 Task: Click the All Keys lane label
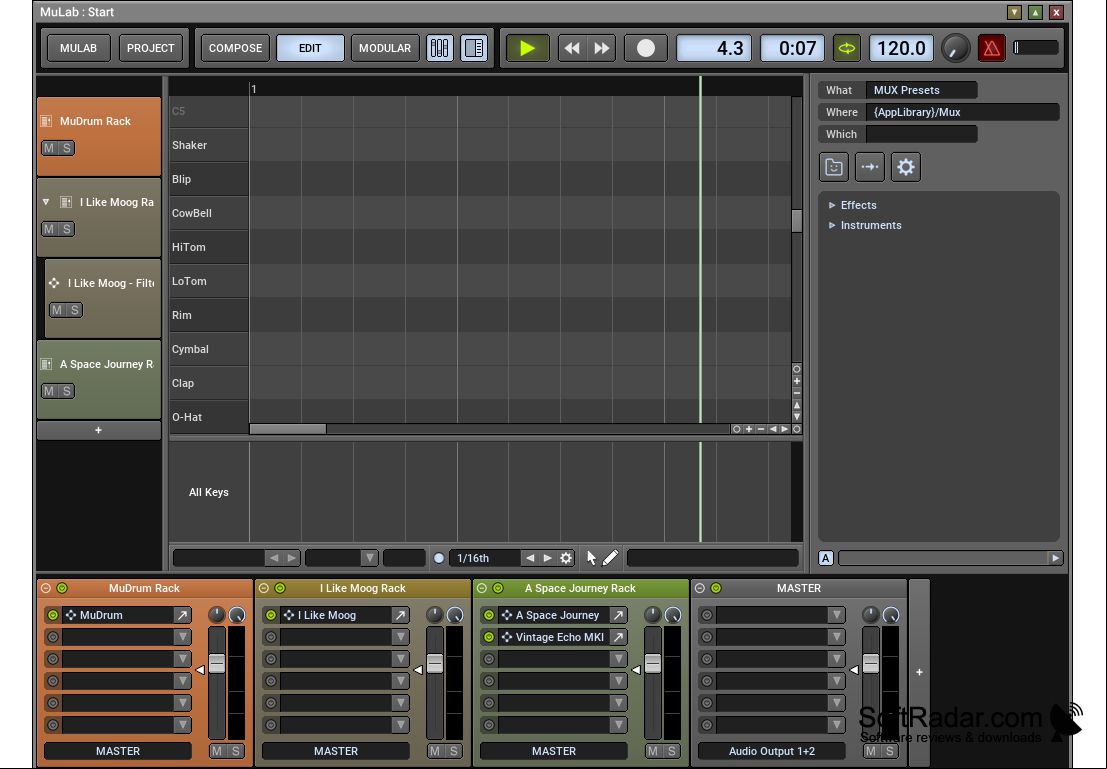[x=208, y=492]
